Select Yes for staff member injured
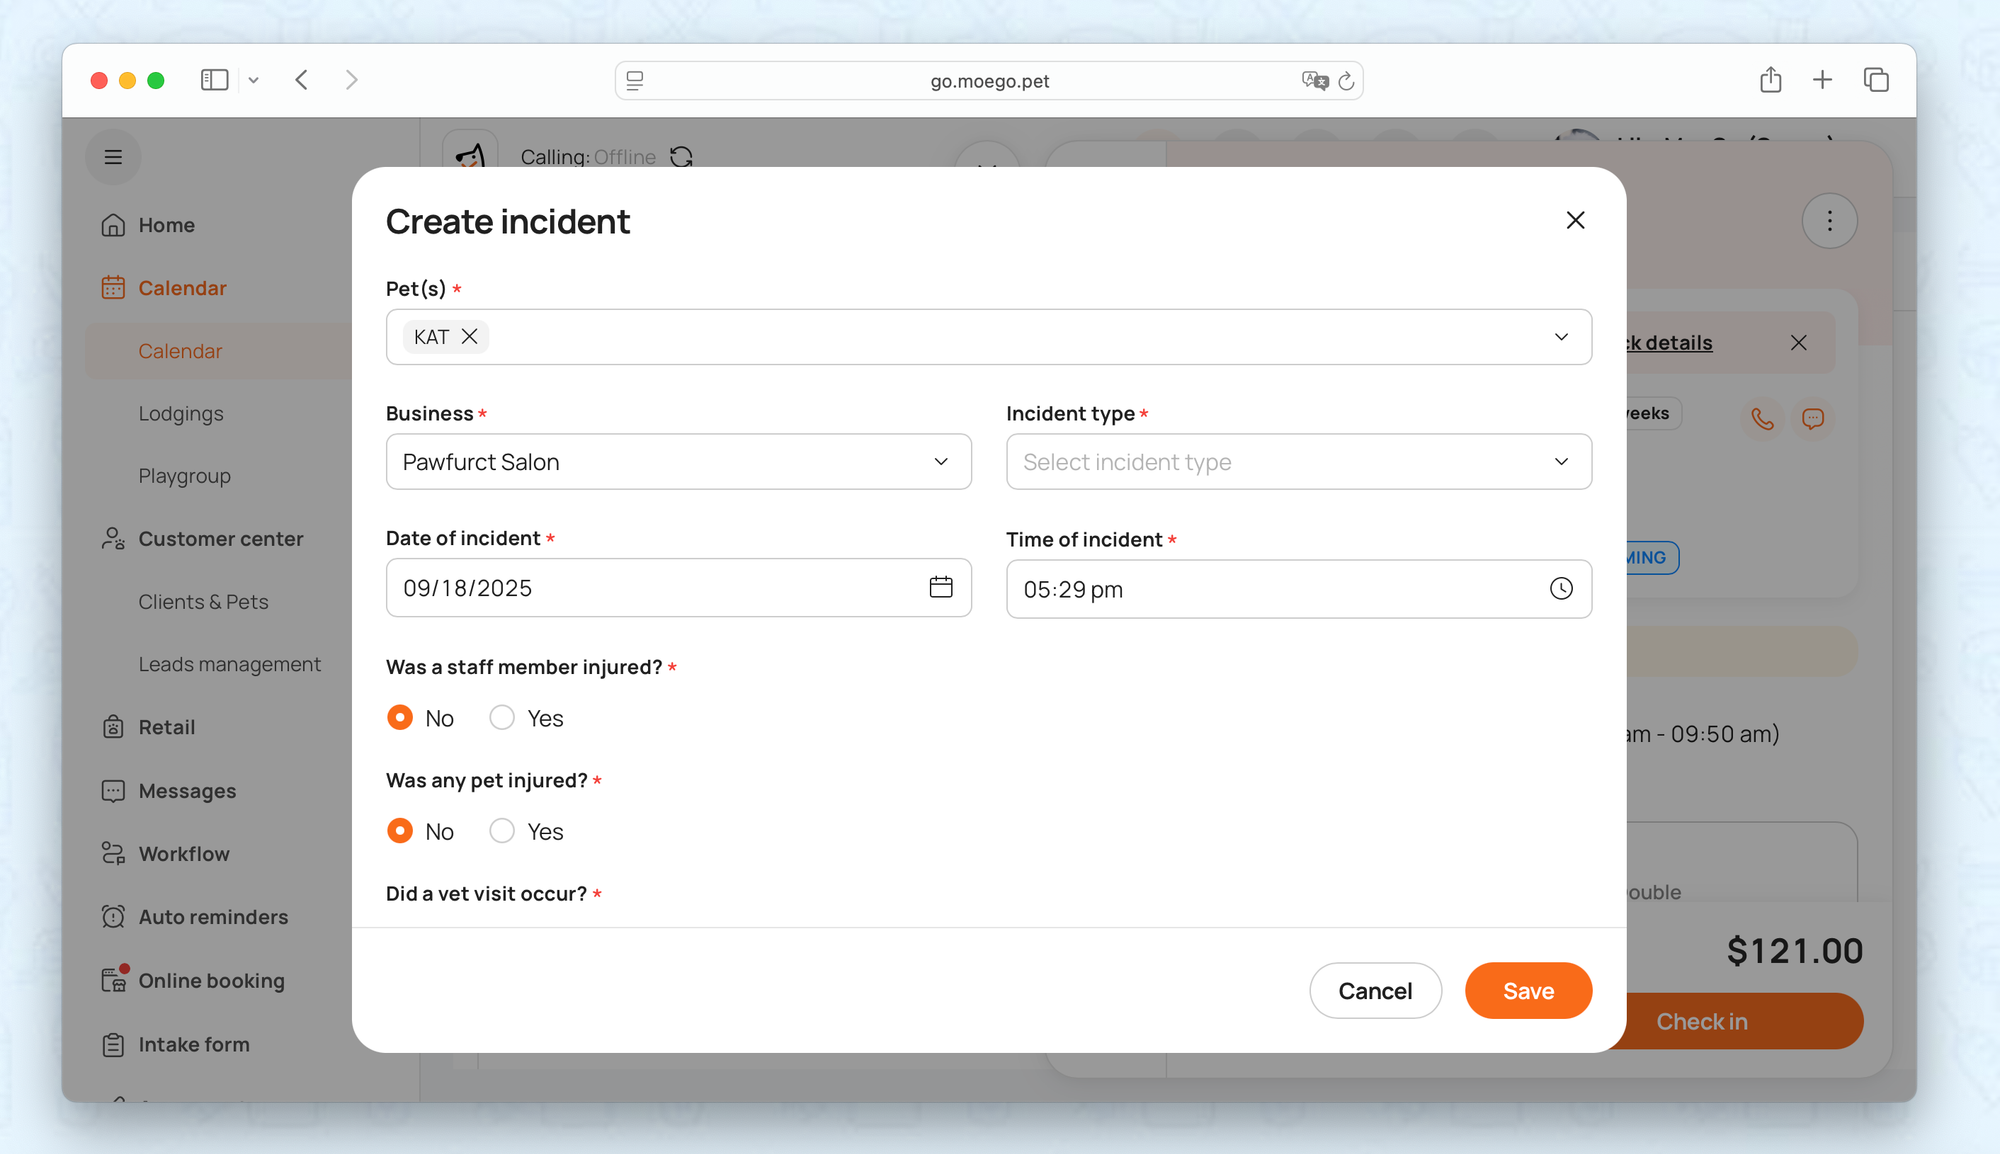2000x1154 pixels. pos(502,718)
